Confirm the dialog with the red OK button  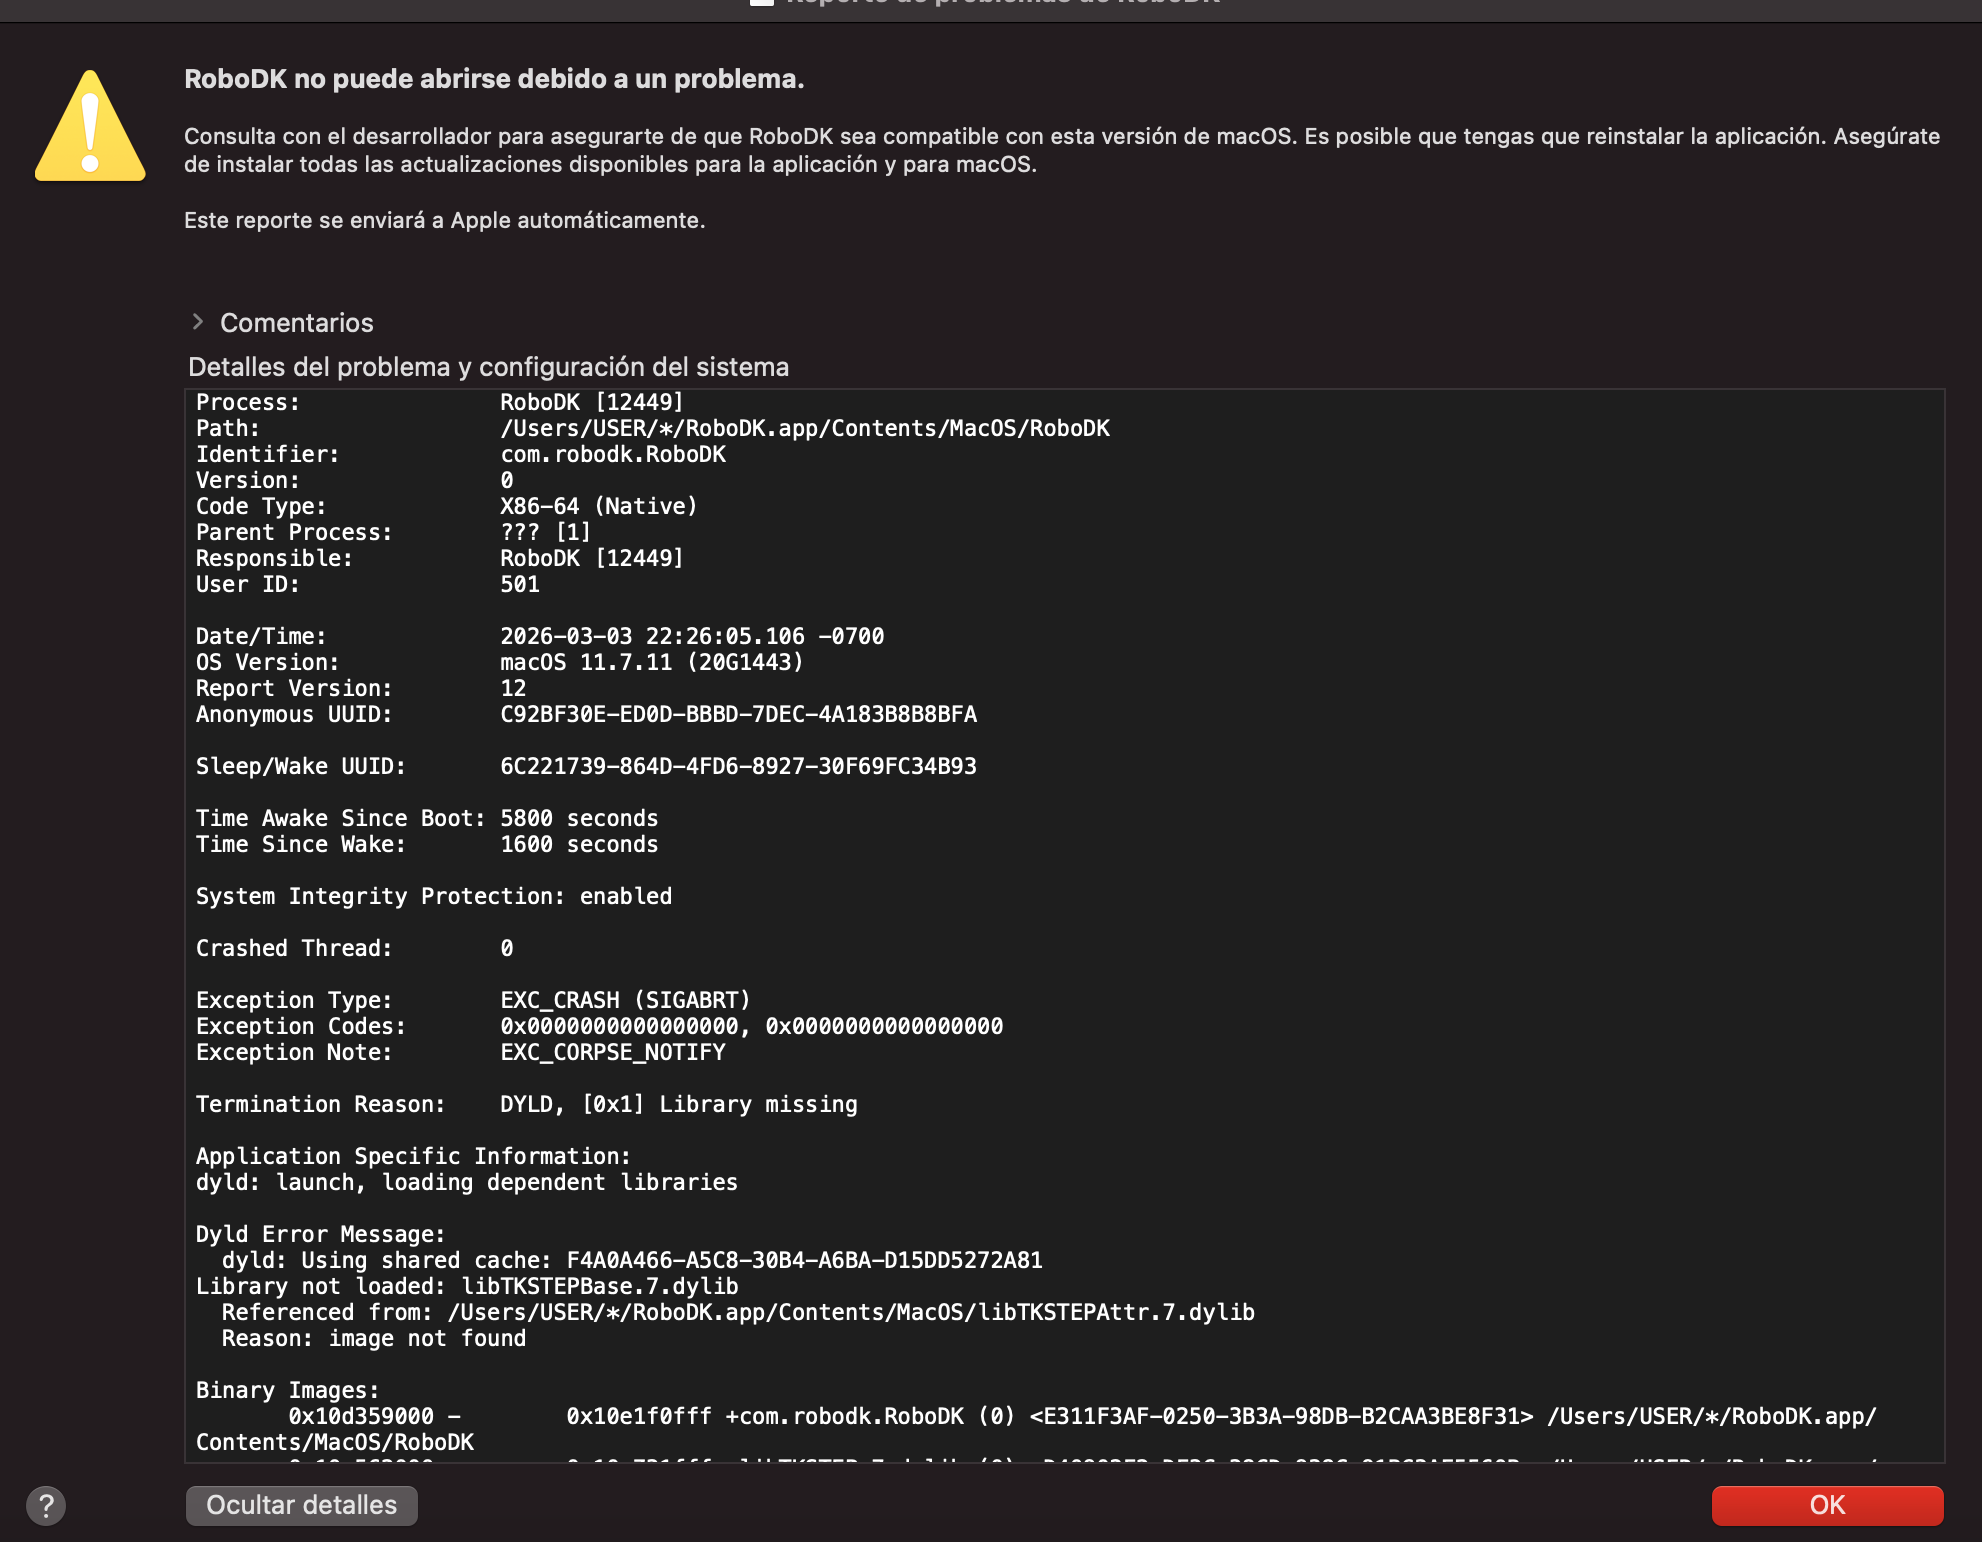(1827, 1505)
